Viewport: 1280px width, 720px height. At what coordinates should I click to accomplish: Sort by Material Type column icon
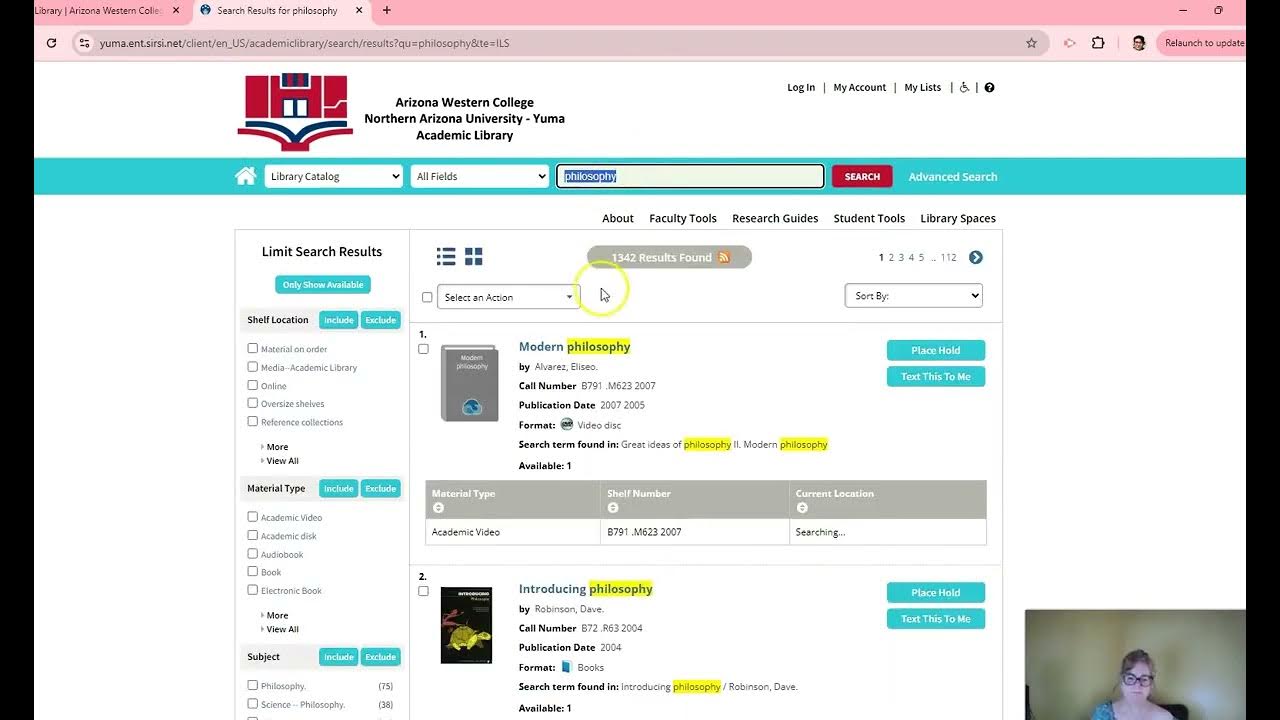[x=438, y=508]
